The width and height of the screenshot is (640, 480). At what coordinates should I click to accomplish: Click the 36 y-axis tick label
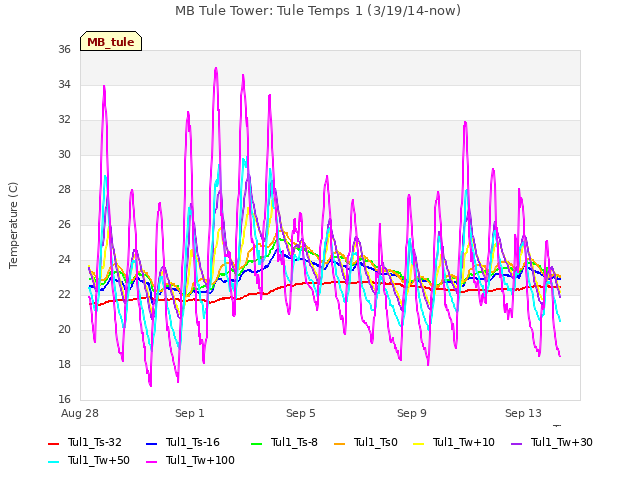pyautogui.click(x=64, y=49)
